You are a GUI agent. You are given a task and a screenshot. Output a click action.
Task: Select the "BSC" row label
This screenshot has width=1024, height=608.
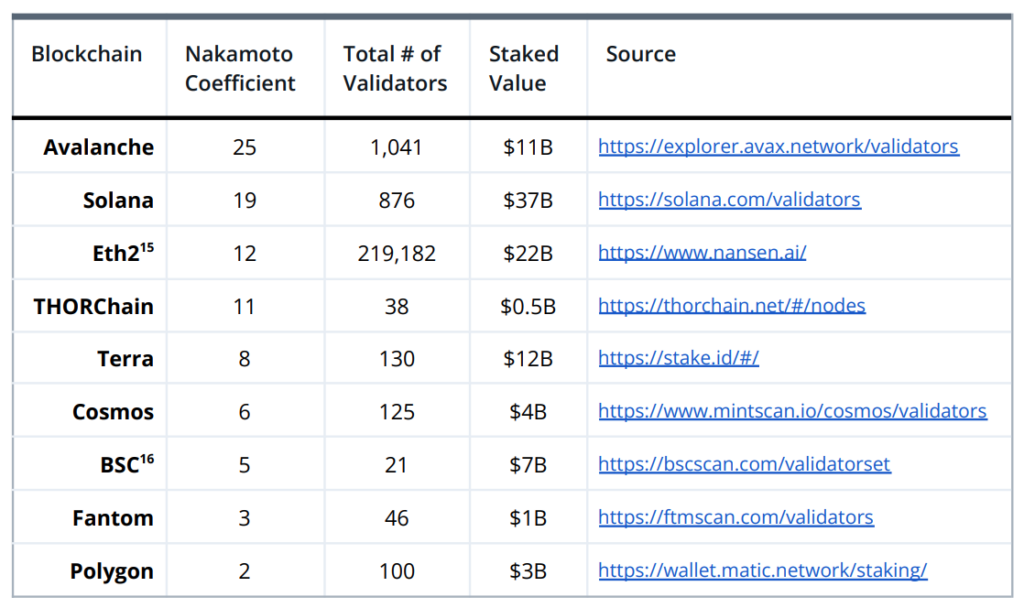pos(127,464)
